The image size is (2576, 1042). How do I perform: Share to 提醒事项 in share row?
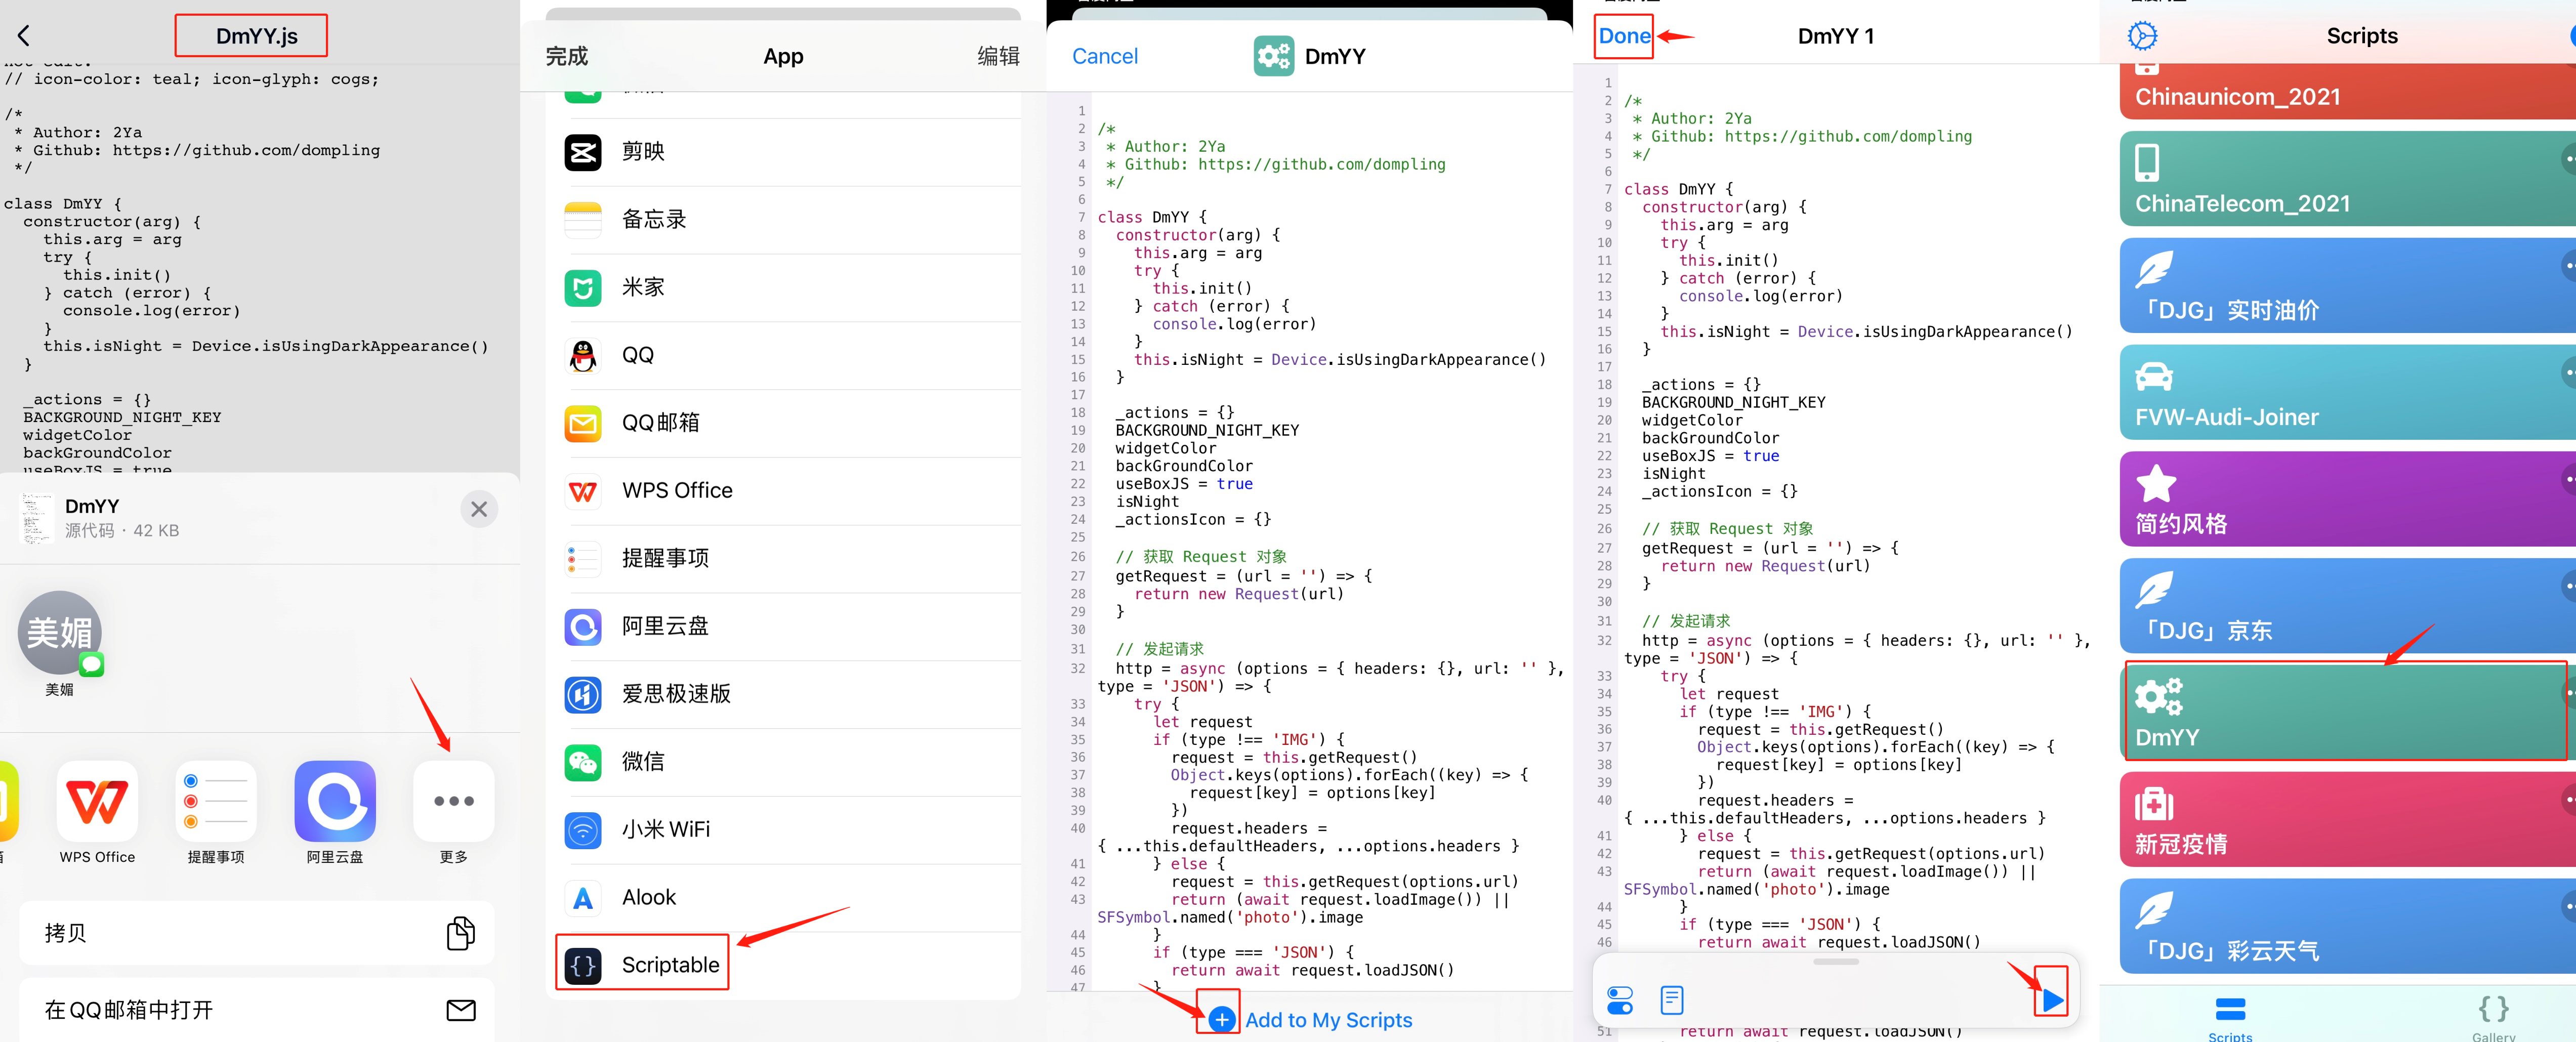click(x=216, y=812)
